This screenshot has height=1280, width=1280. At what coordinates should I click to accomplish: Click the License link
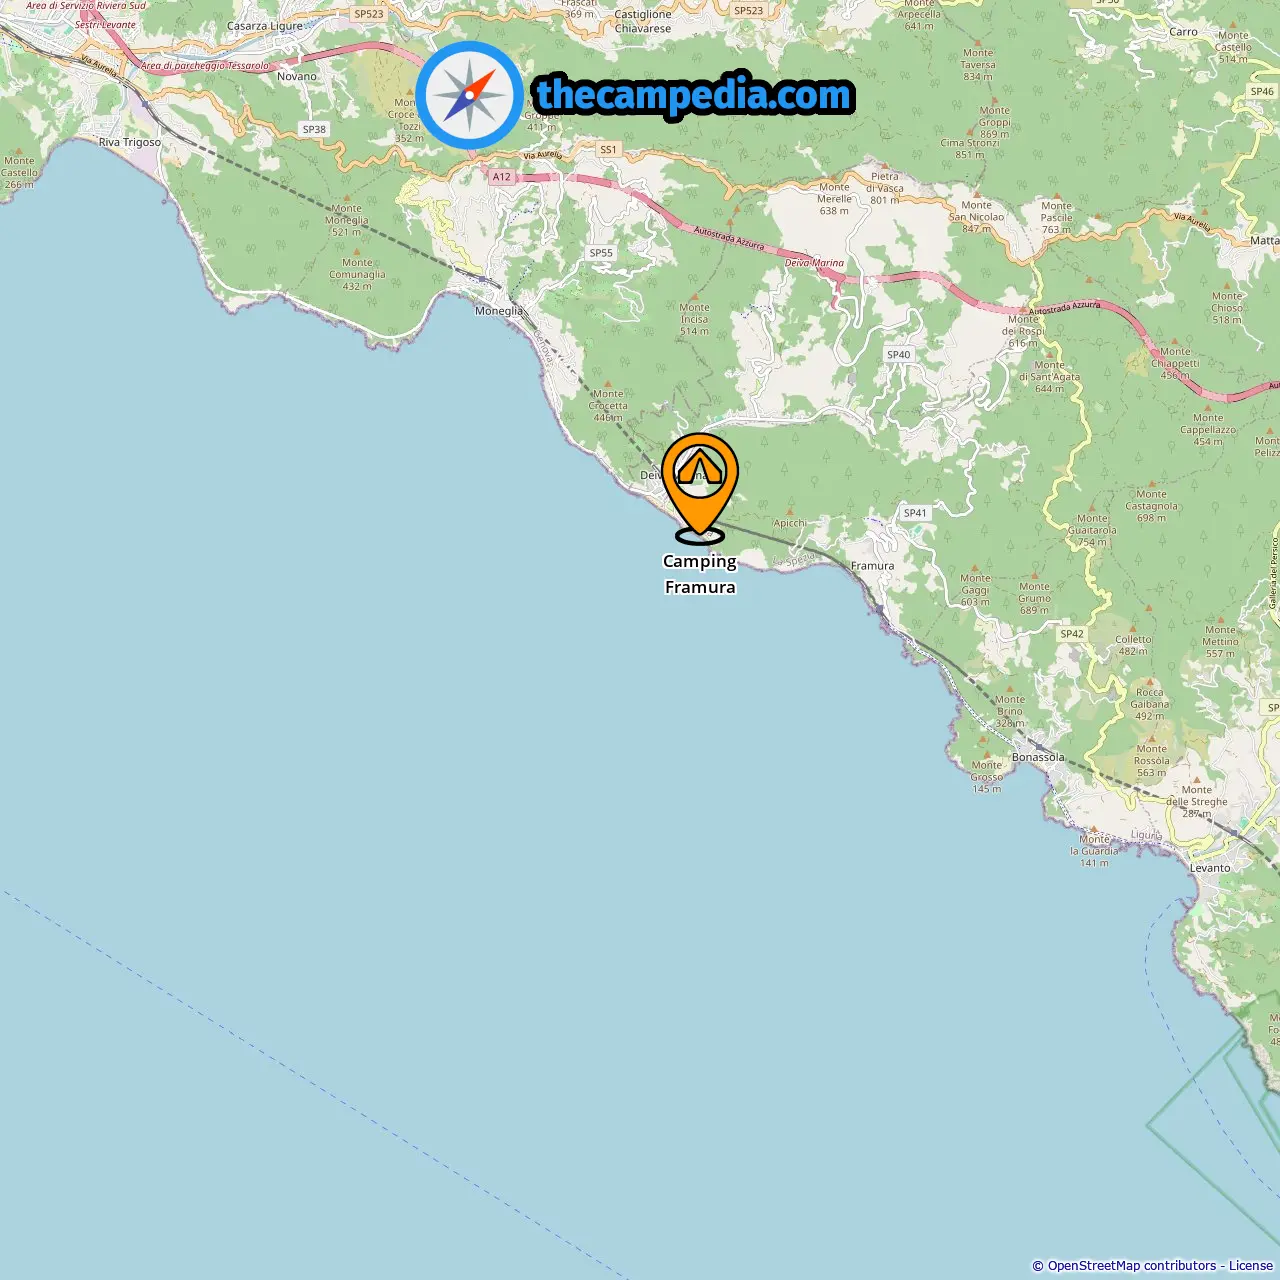1251,1266
